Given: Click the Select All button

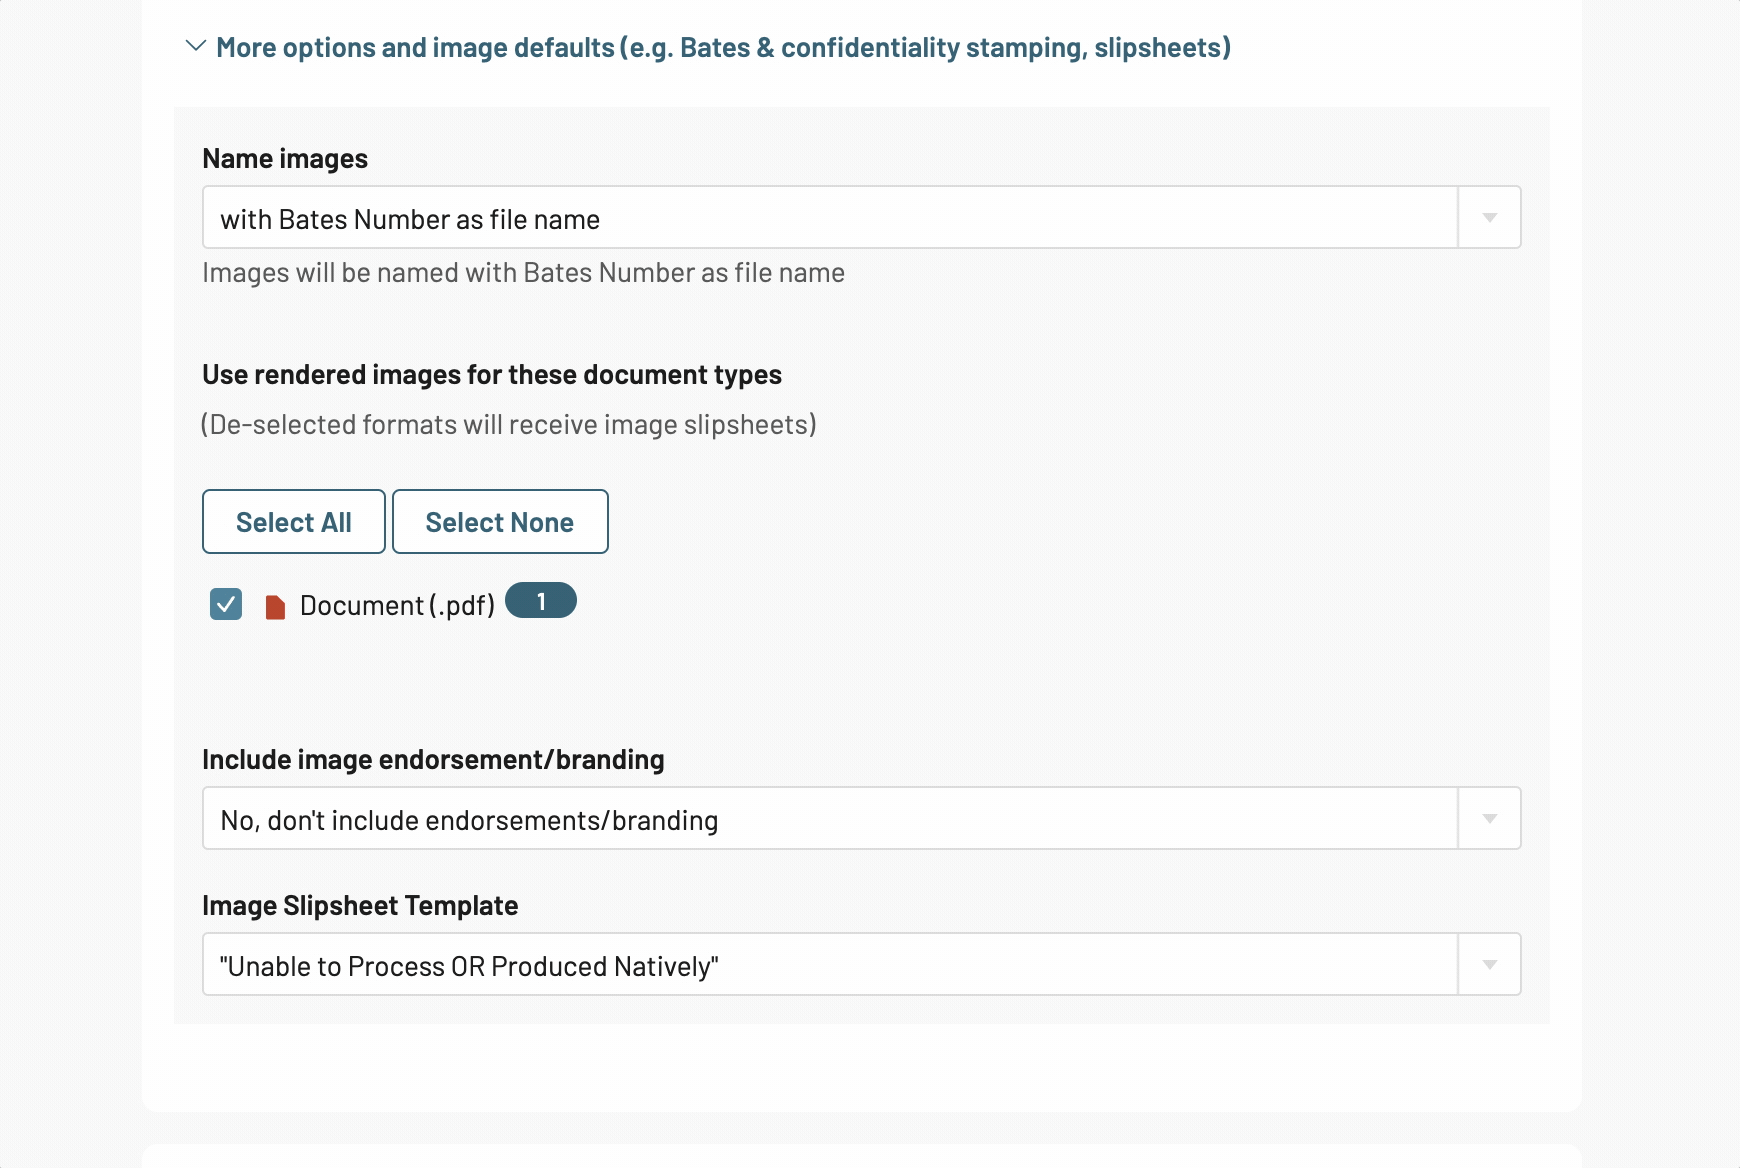Looking at the screenshot, I should pyautogui.click(x=294, y=522).
